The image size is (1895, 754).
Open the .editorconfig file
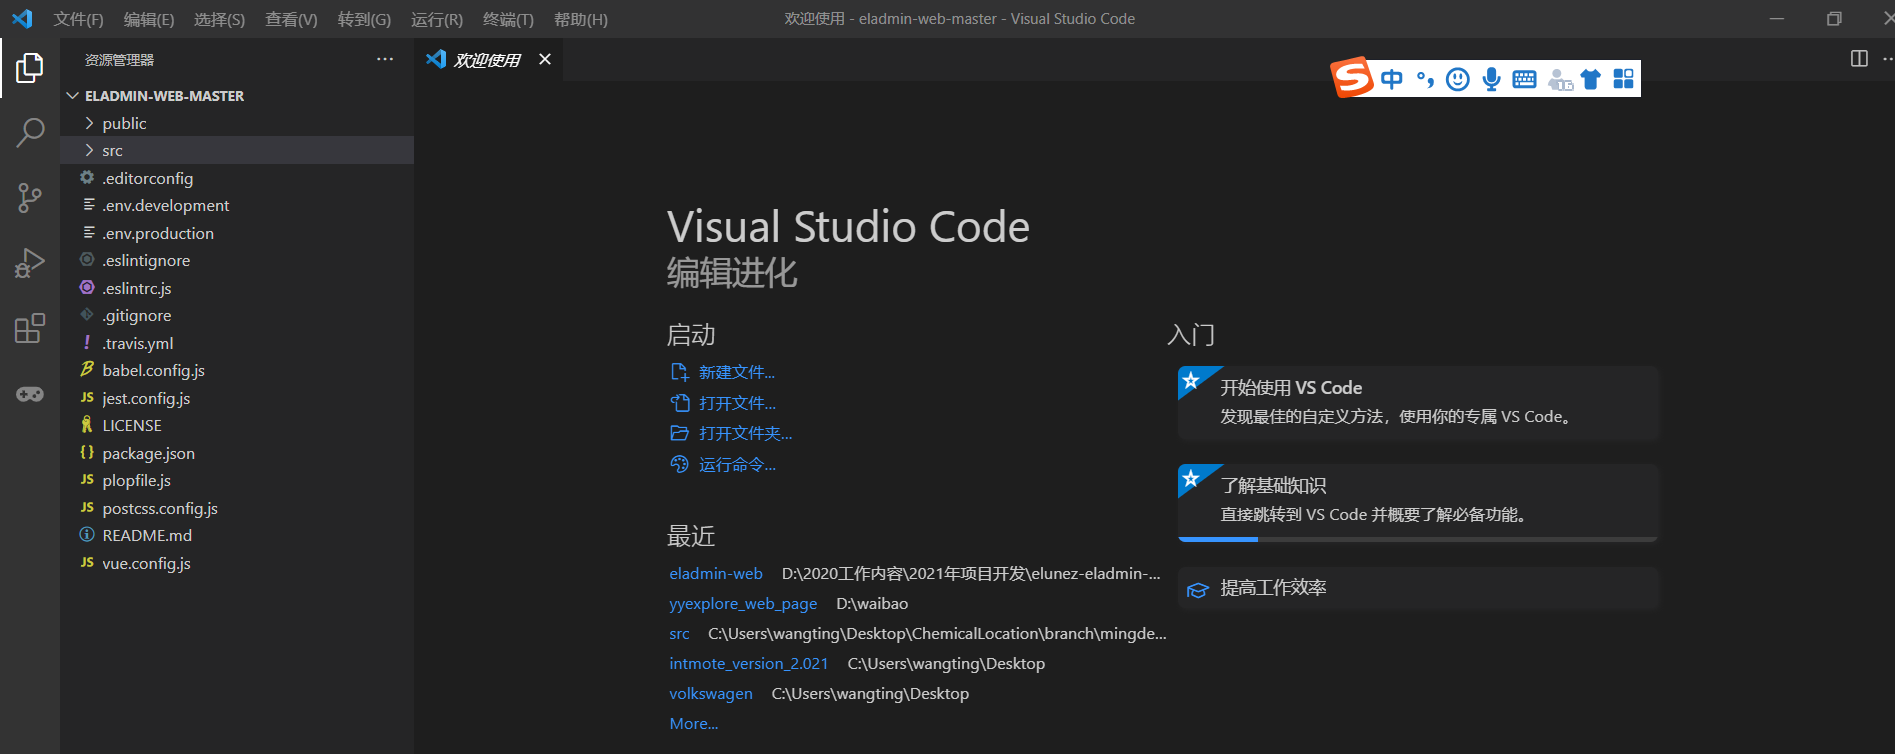tap(237, 178)
